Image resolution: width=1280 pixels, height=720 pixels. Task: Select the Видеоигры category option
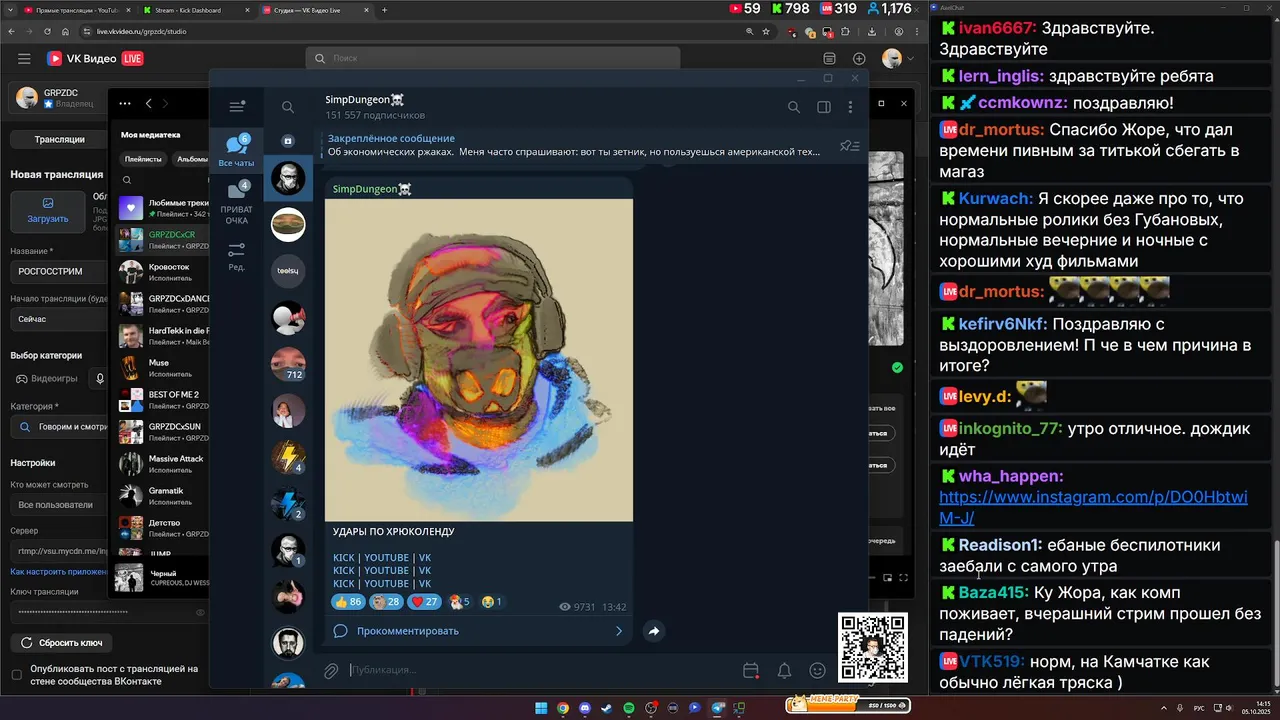coord(46,379)
